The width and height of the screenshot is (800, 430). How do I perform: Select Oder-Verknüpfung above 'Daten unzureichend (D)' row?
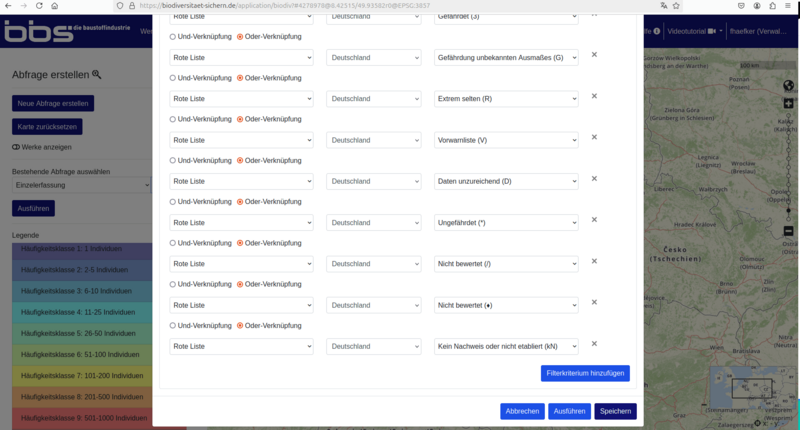pyautogui.click(x=240, y=160)
